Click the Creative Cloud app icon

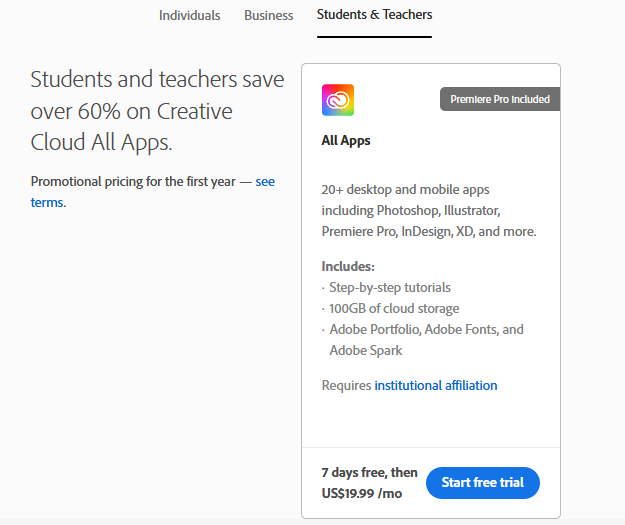(x=338, y=100)
